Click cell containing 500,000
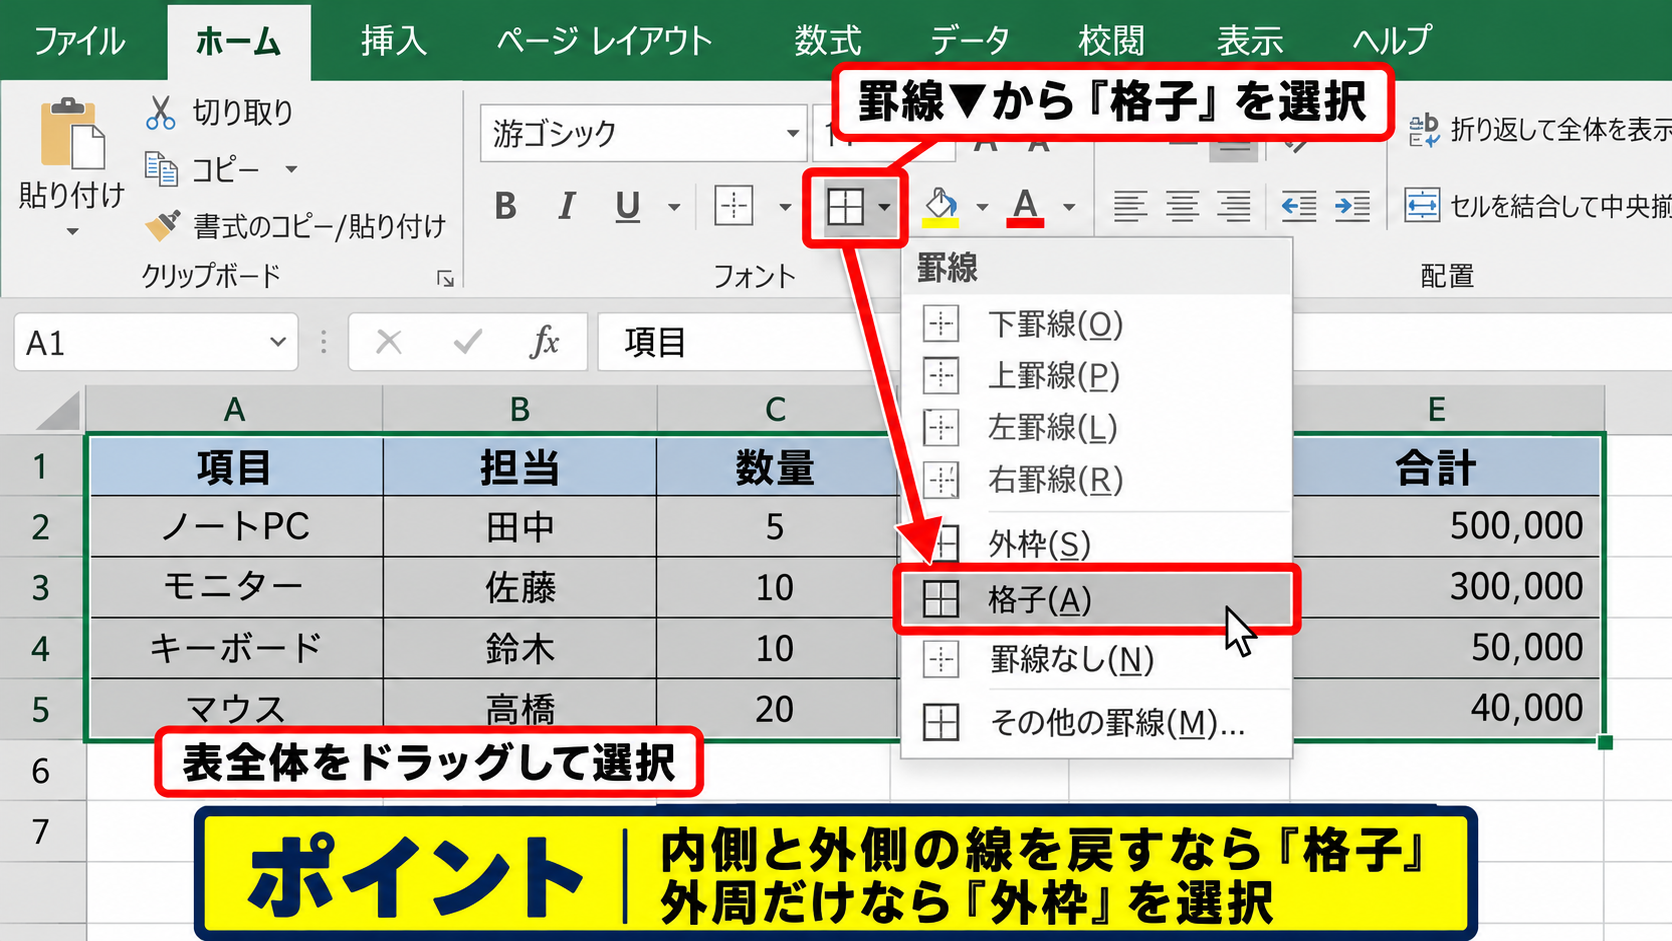 coord(1446,526)
